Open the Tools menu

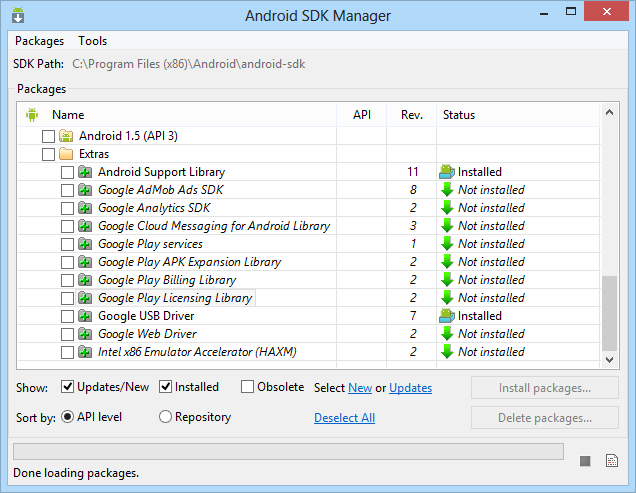pyautogui.click(x=93, y=41)
